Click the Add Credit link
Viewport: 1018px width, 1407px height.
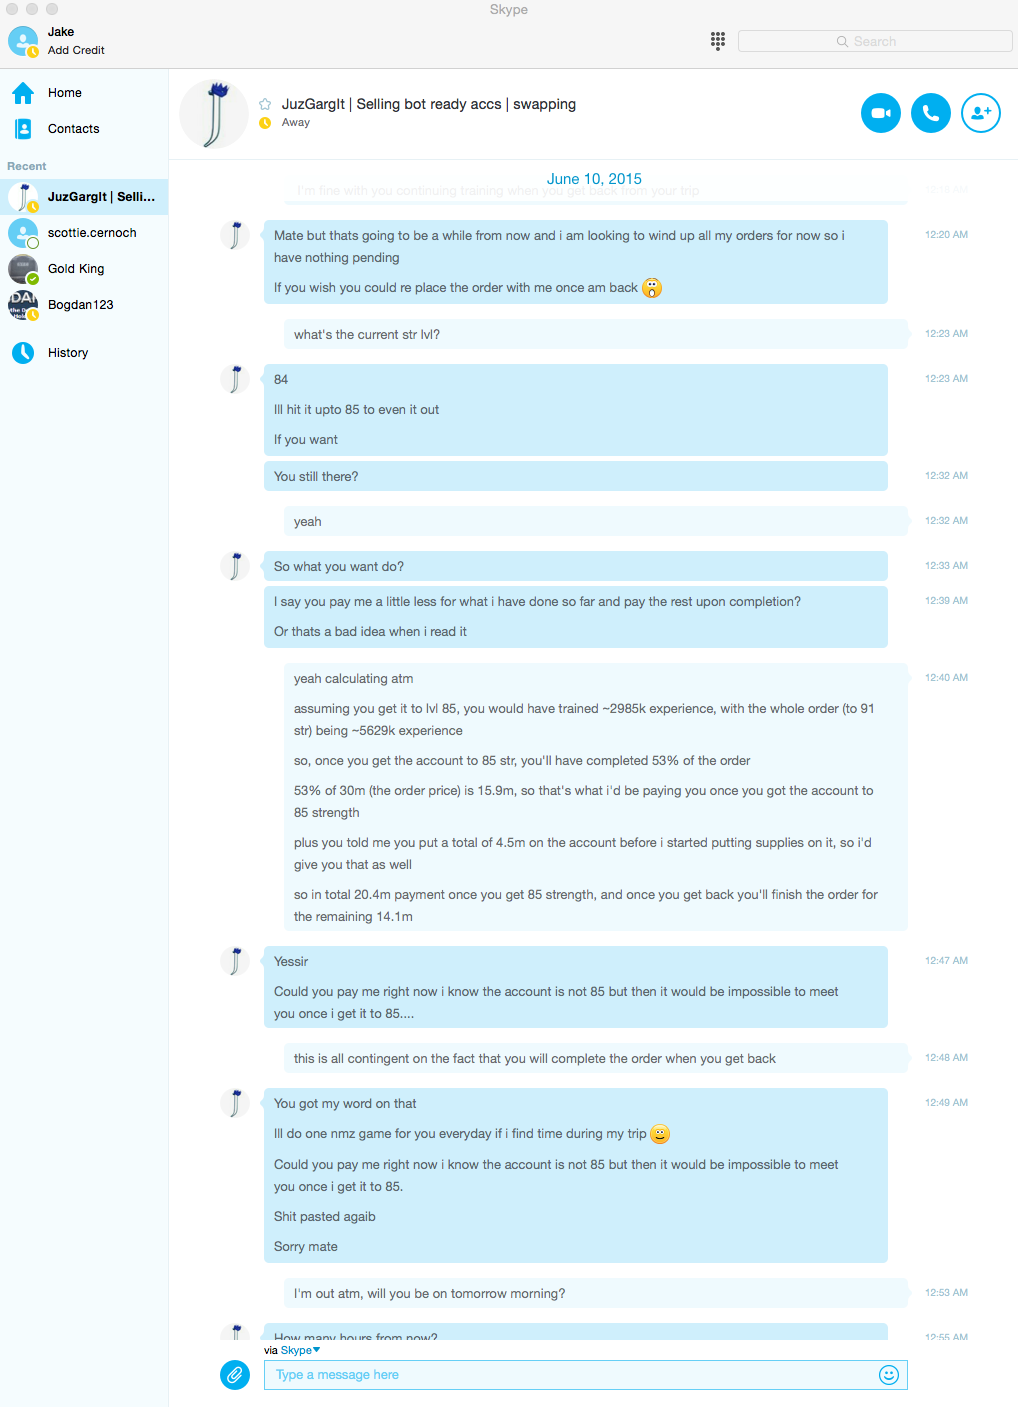click(76, 50)
